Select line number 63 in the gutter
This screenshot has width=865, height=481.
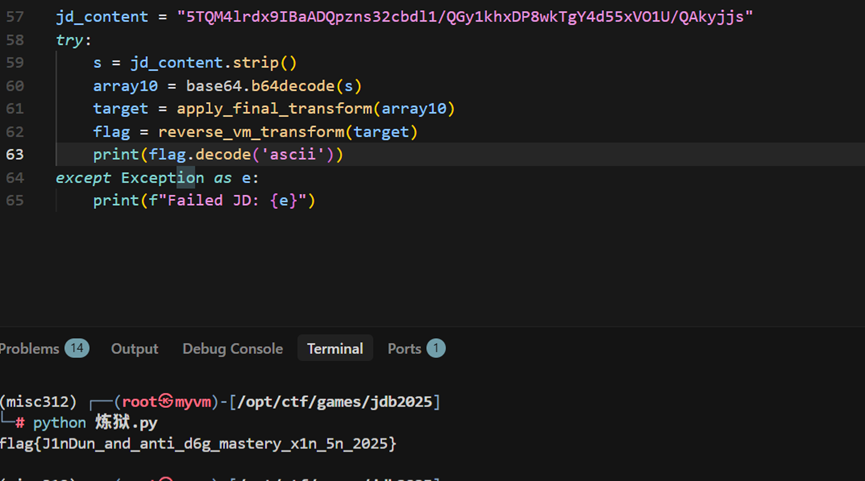[15, 155]
